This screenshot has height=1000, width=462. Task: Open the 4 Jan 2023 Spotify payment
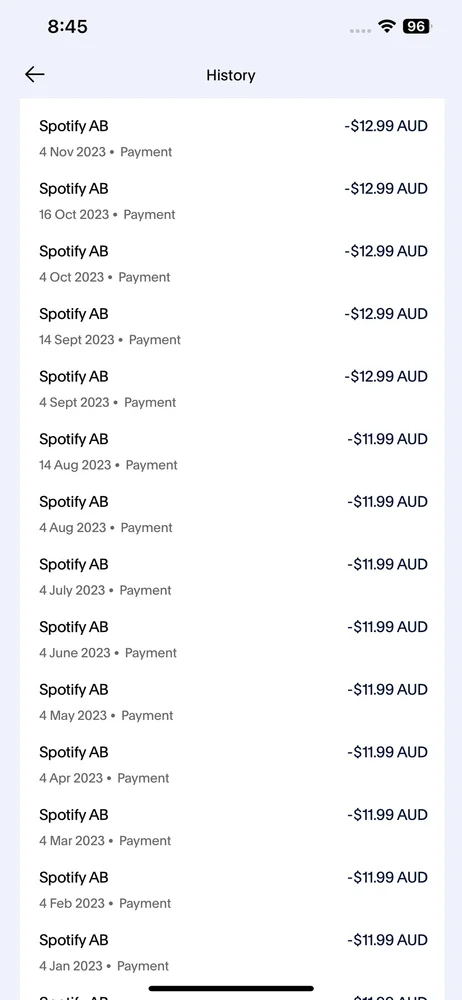[x=232, y=951]
